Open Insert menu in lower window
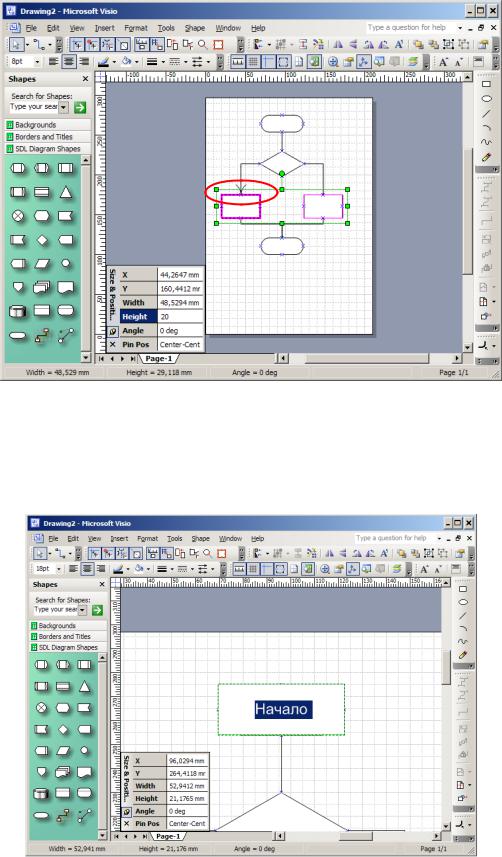The height and width of the screenshot is (857, 502). point(119,538)
